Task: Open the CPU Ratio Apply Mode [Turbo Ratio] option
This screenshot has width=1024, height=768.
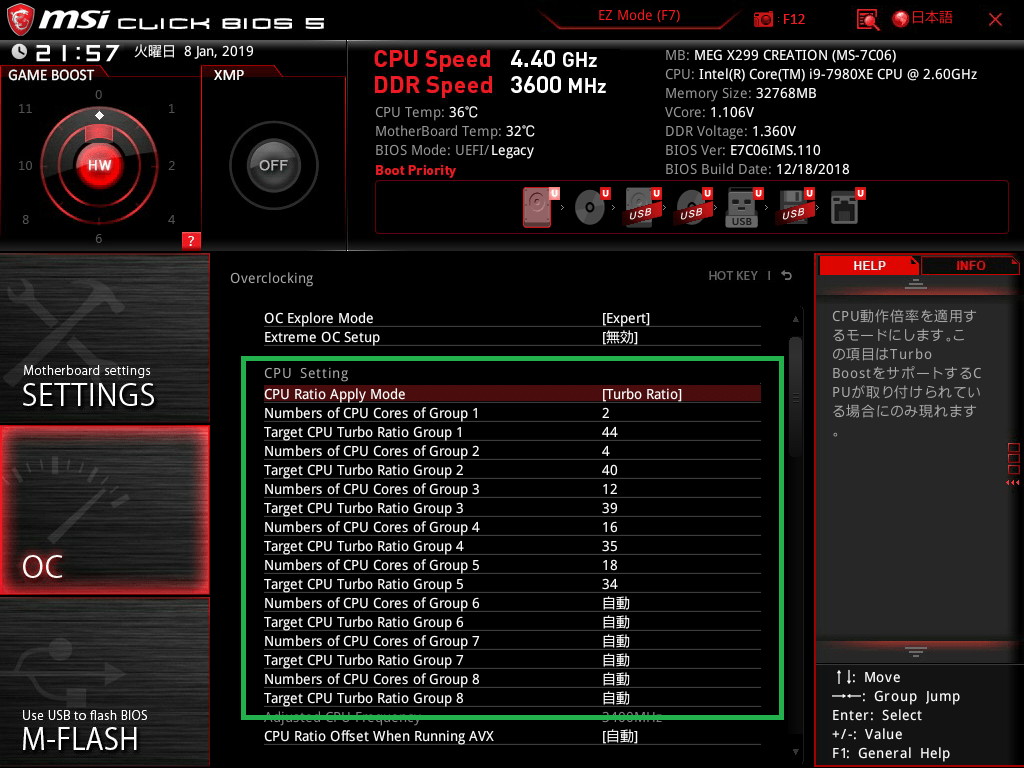Action: click(512, 394)
